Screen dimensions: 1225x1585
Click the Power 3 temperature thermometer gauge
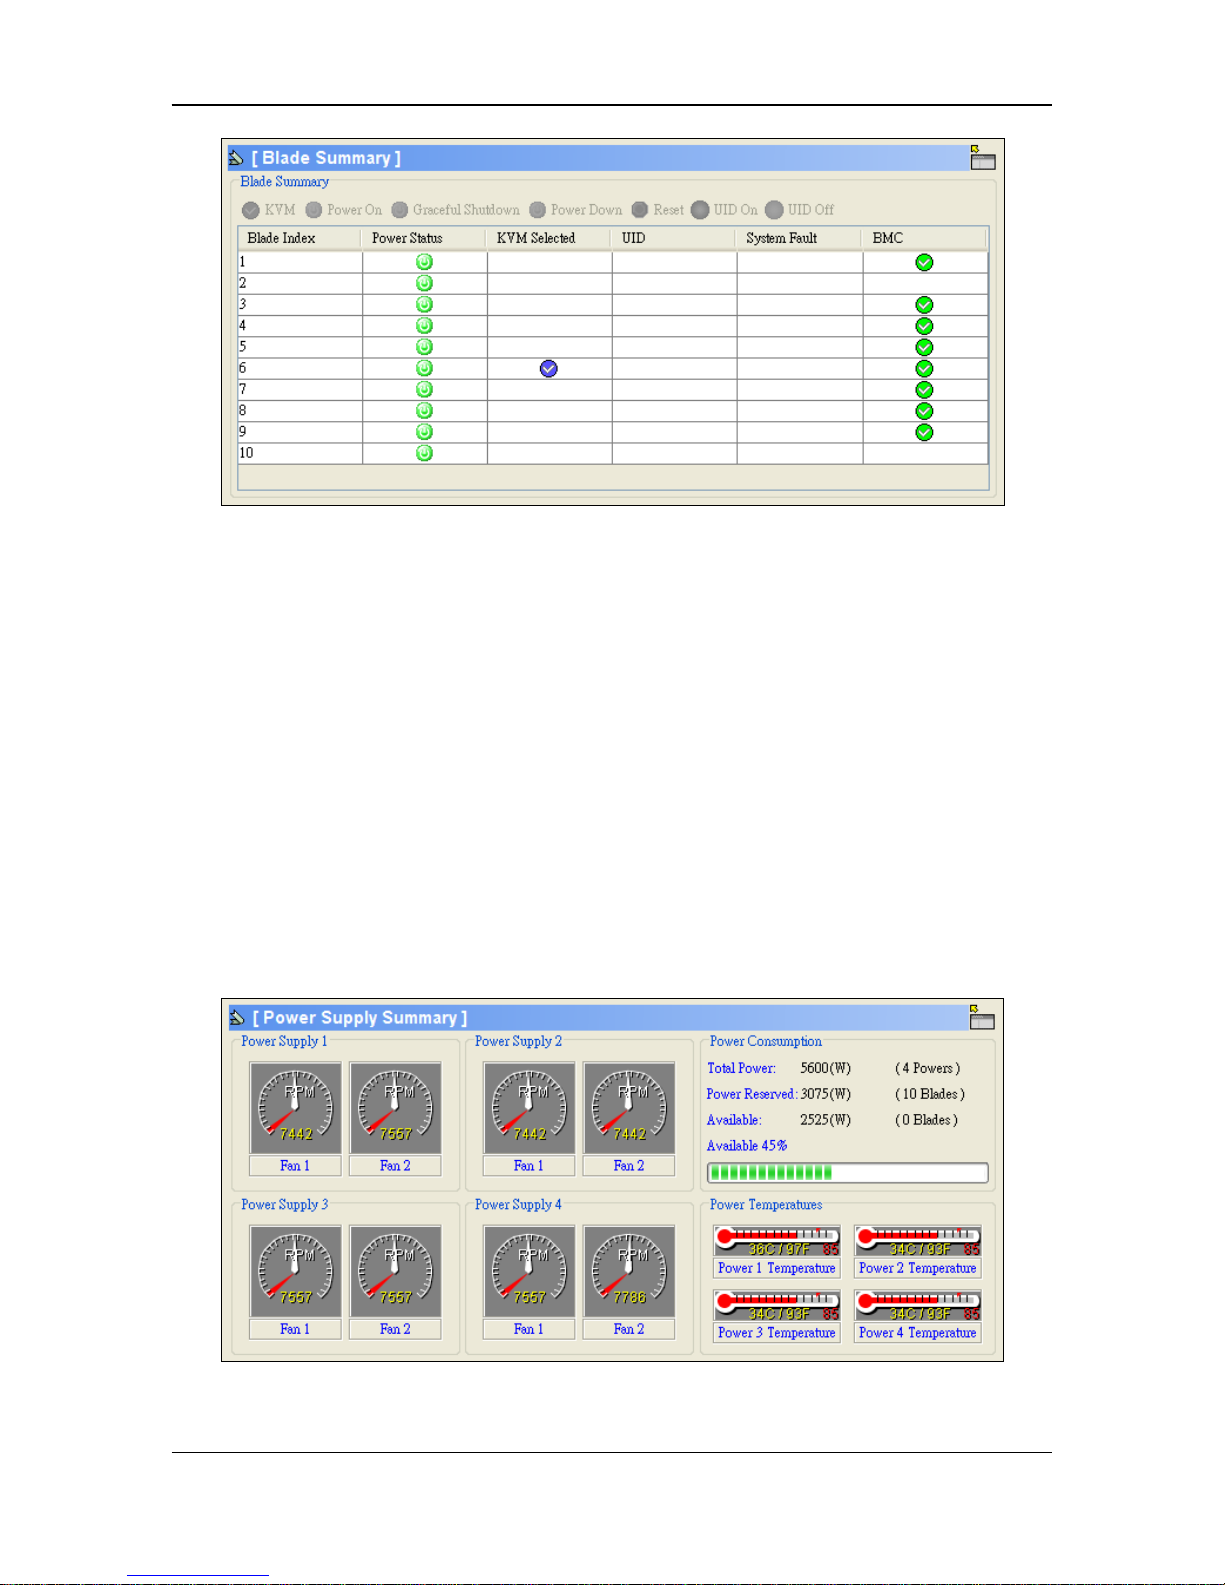click(777, 1306)
